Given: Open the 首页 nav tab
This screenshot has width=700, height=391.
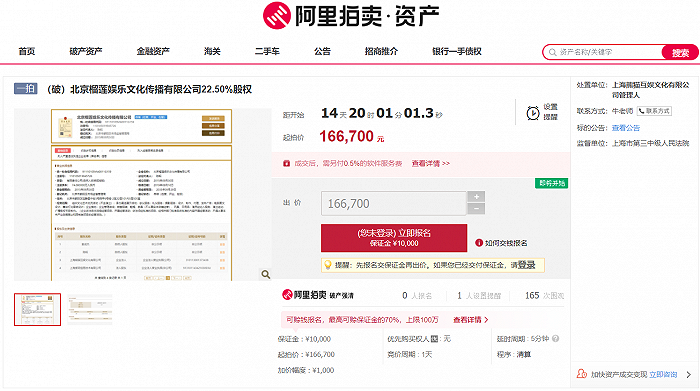Looking at the screenshot, I should 27,51.
